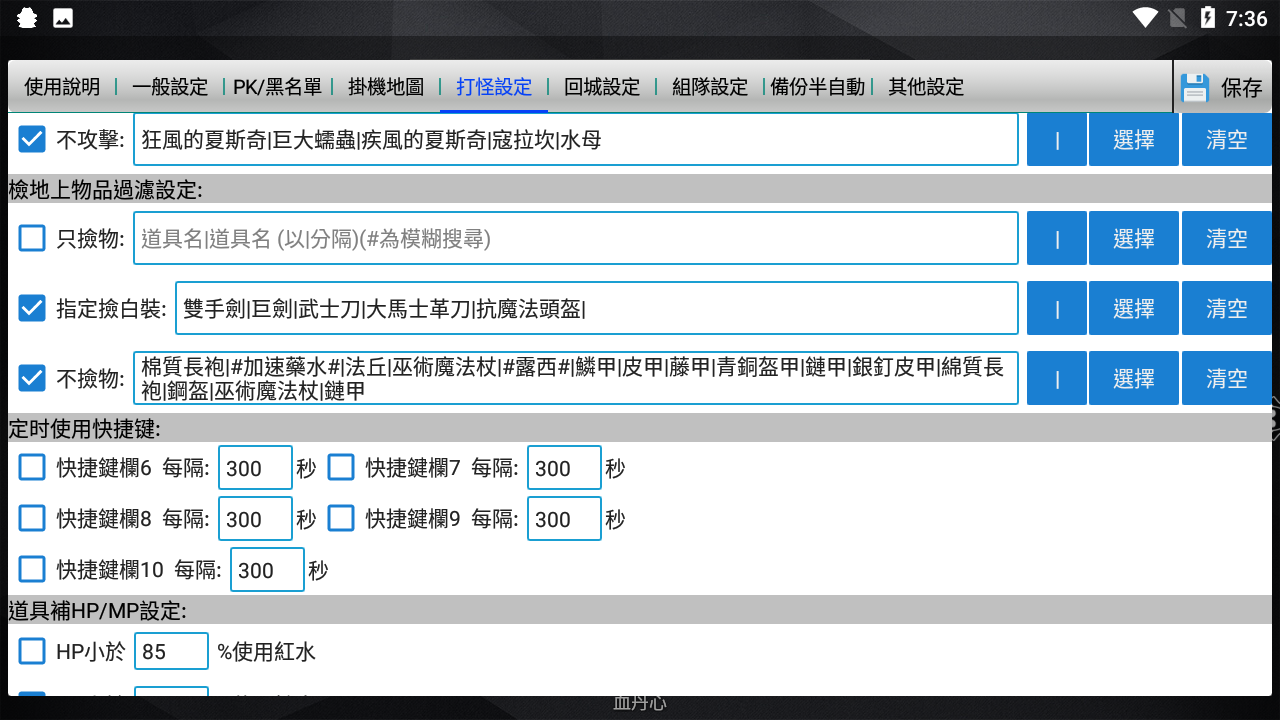This screenshot has height=720, width=1280.
Task: Click 選擇 button in 只撿物 row
Action: tap(1134, 238)
